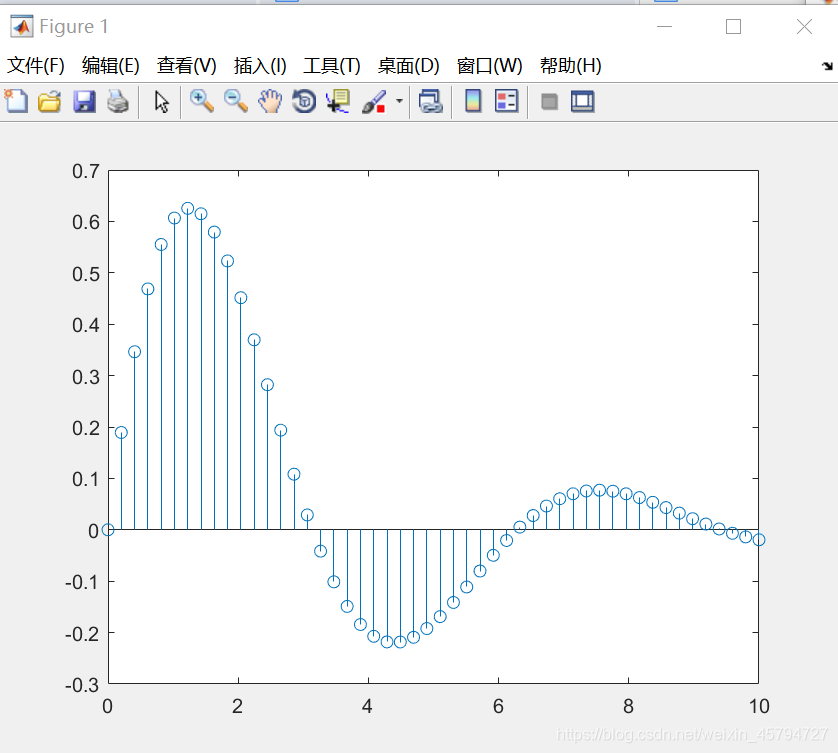Viewport: 838px width, 753px height.
Task: Insert a legend using the legend icon
Action: pyautogui.click(x=506, y=101)
